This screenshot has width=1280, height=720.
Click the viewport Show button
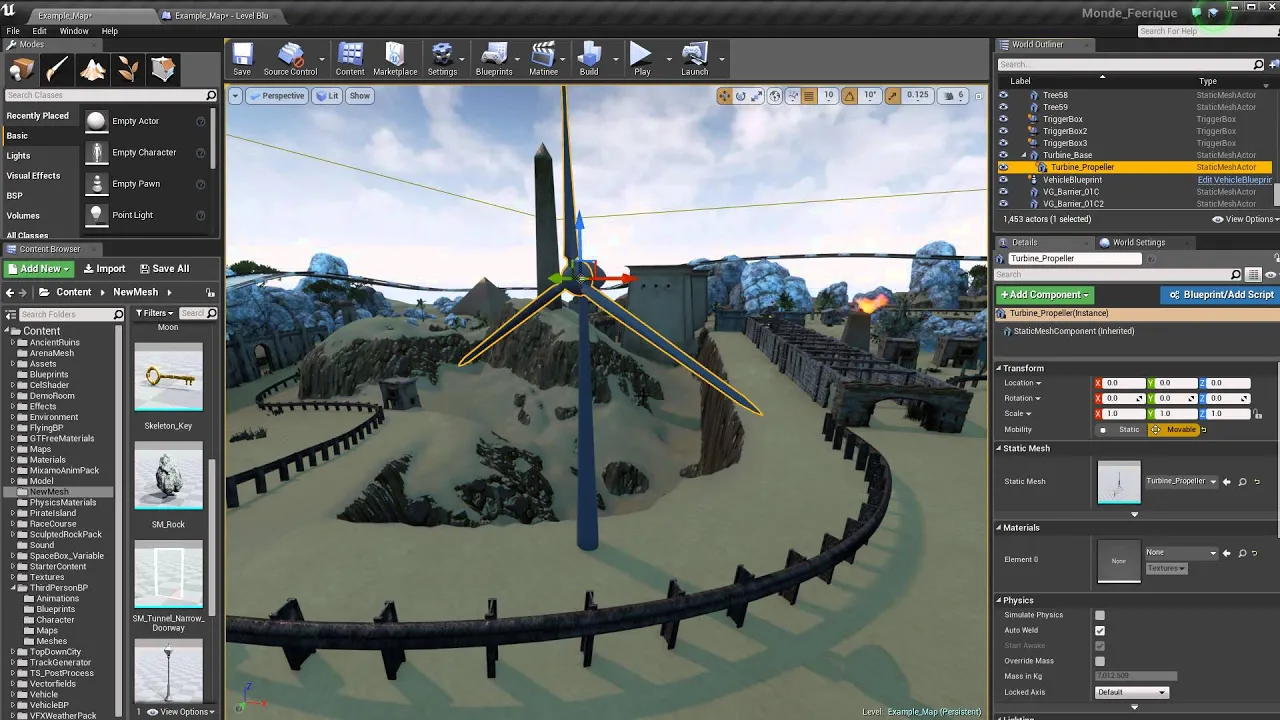pos(360,96)
